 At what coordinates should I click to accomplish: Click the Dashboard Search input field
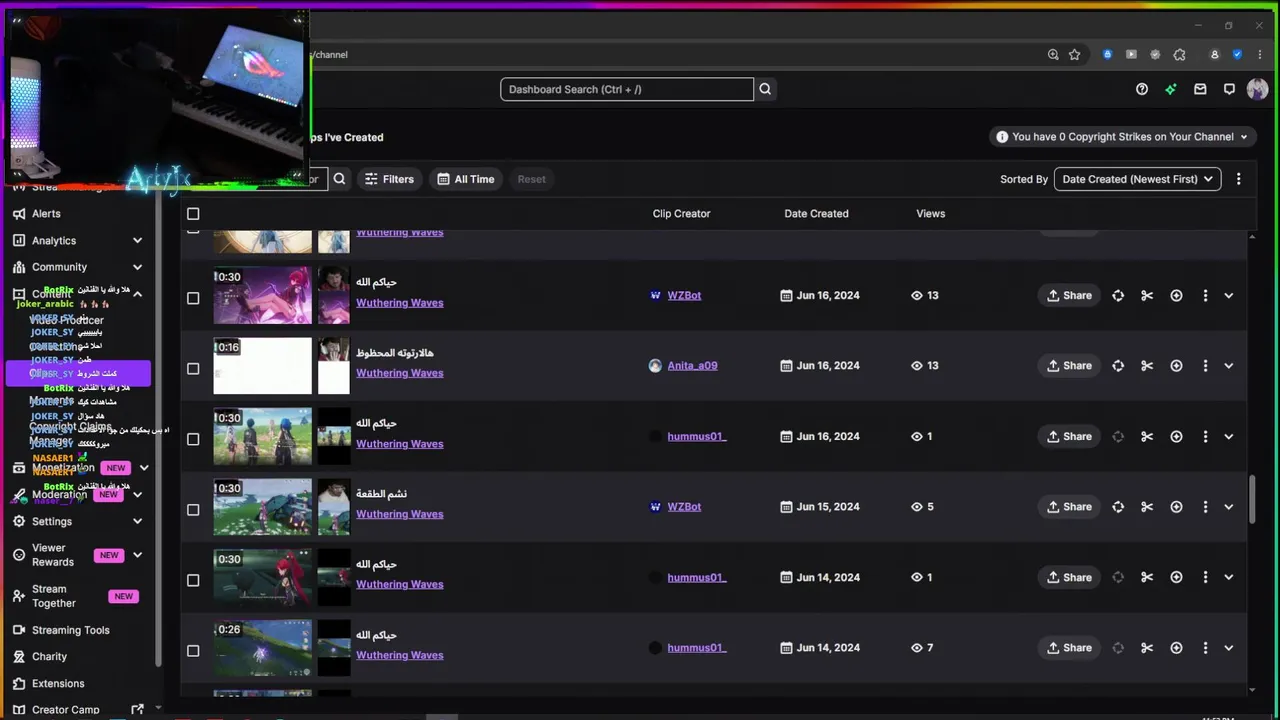tap(627, 89)
